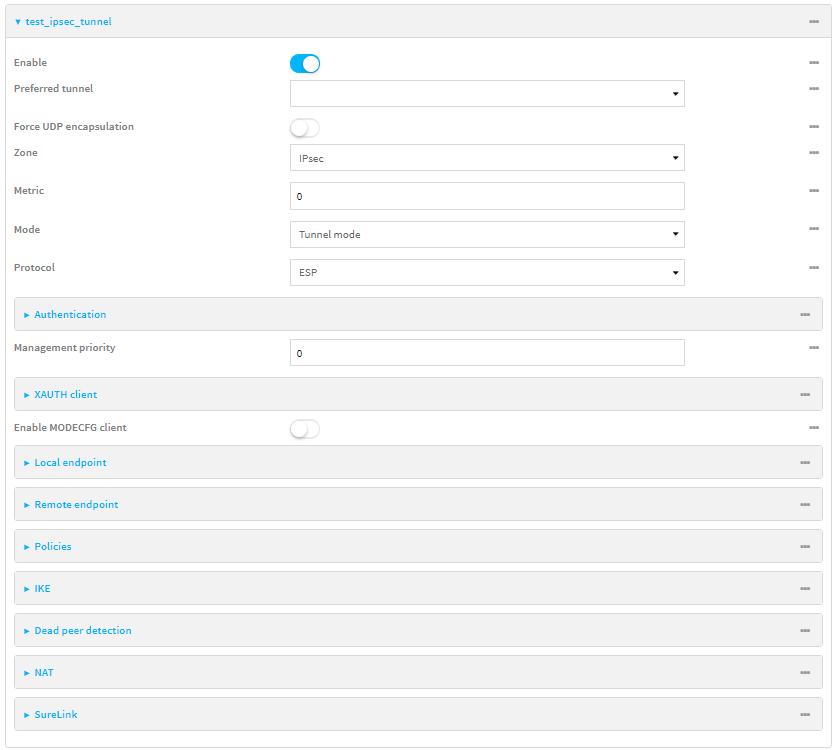Image resolution: width=835 pixels, height=750 pixels.
Task: Open Dead peer detection section options menu
Action: point(804,630)
